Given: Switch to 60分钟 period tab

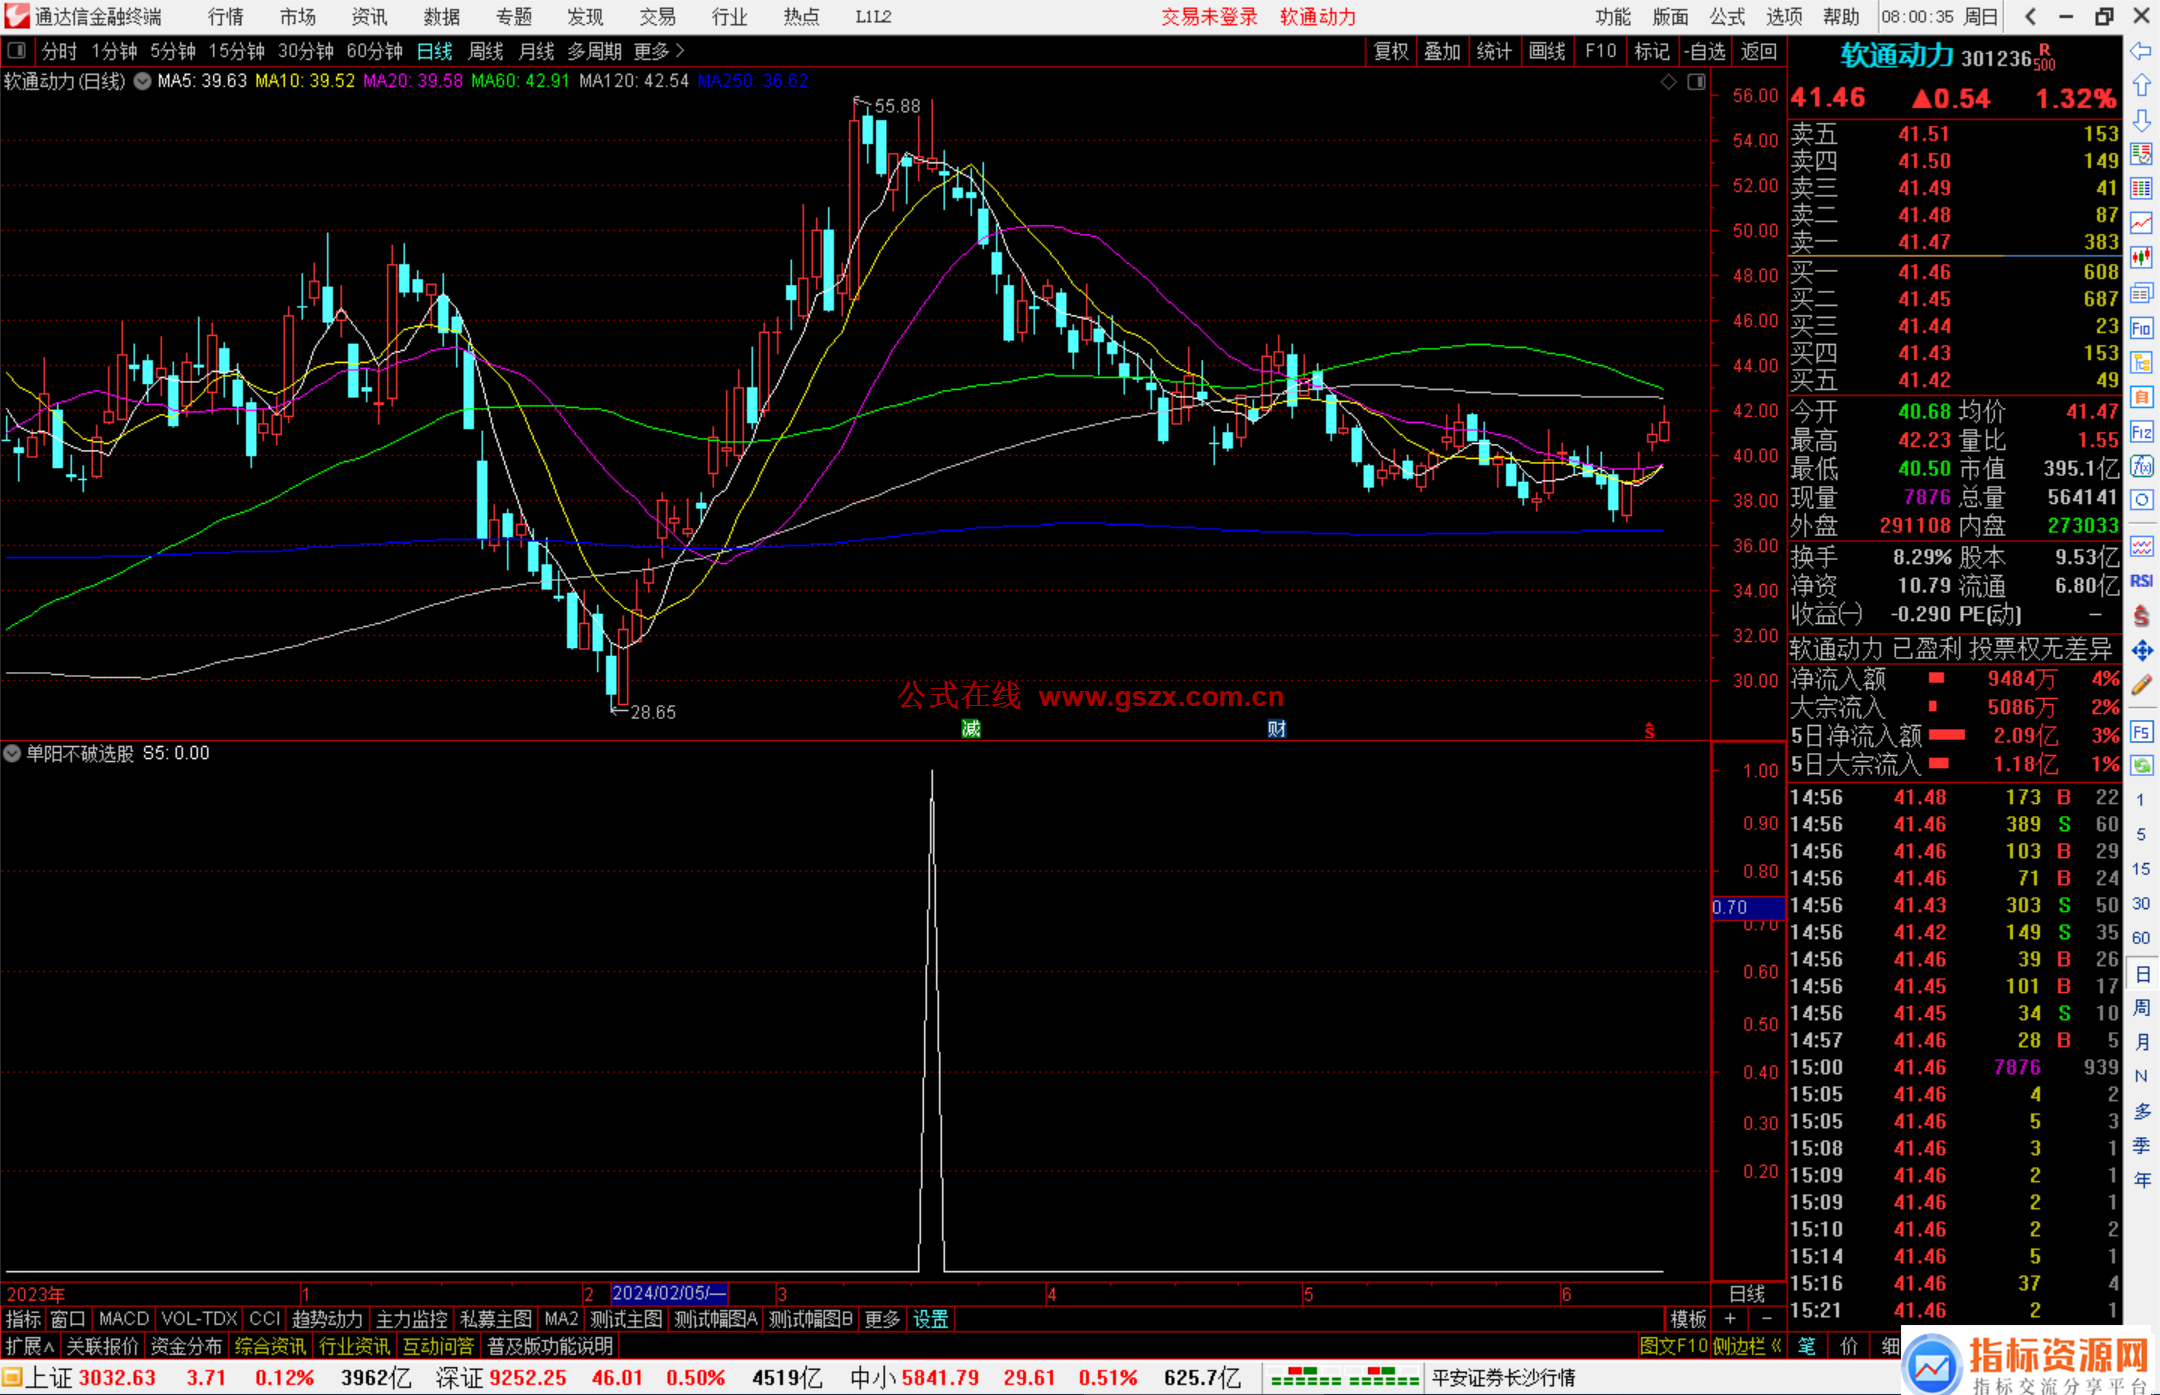Looking at the screenshot, I should tap(374, 51).
